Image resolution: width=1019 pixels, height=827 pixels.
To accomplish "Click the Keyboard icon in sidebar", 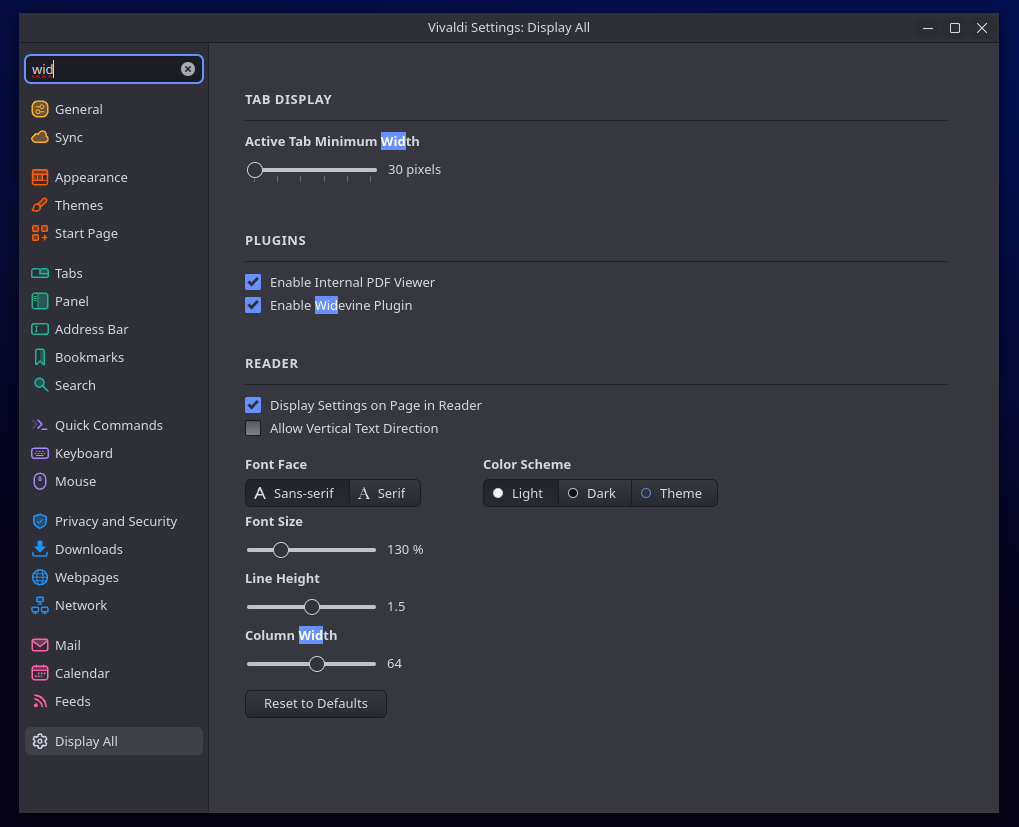I will tap(40, 453).
